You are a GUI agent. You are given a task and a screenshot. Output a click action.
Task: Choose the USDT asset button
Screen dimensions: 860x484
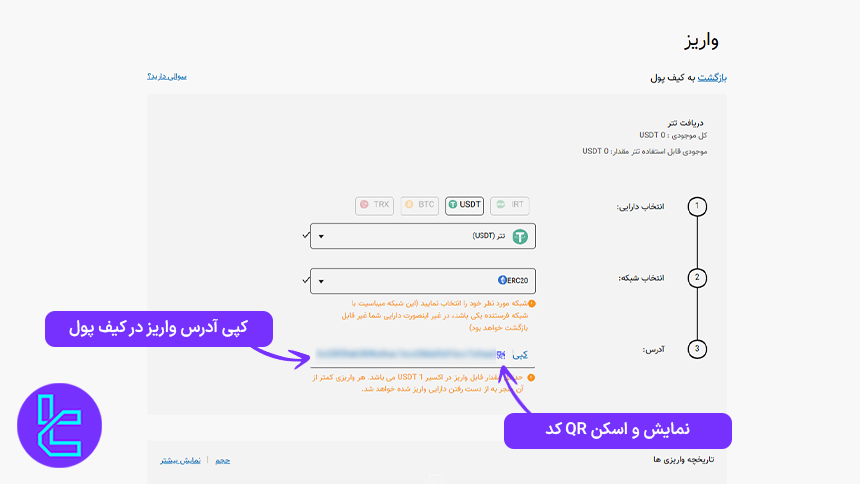pyautogui.click(x=465, y=205)
